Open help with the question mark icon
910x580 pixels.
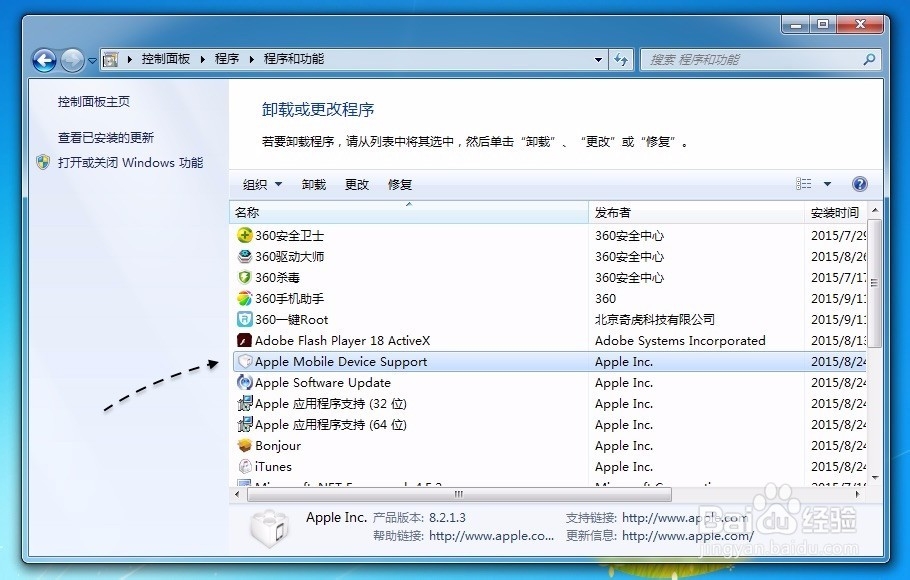point(860,184)
